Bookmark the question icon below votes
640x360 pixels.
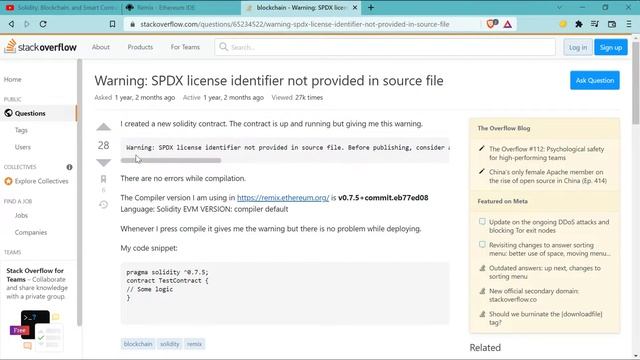pyautogui.click(x=104, y=179)
